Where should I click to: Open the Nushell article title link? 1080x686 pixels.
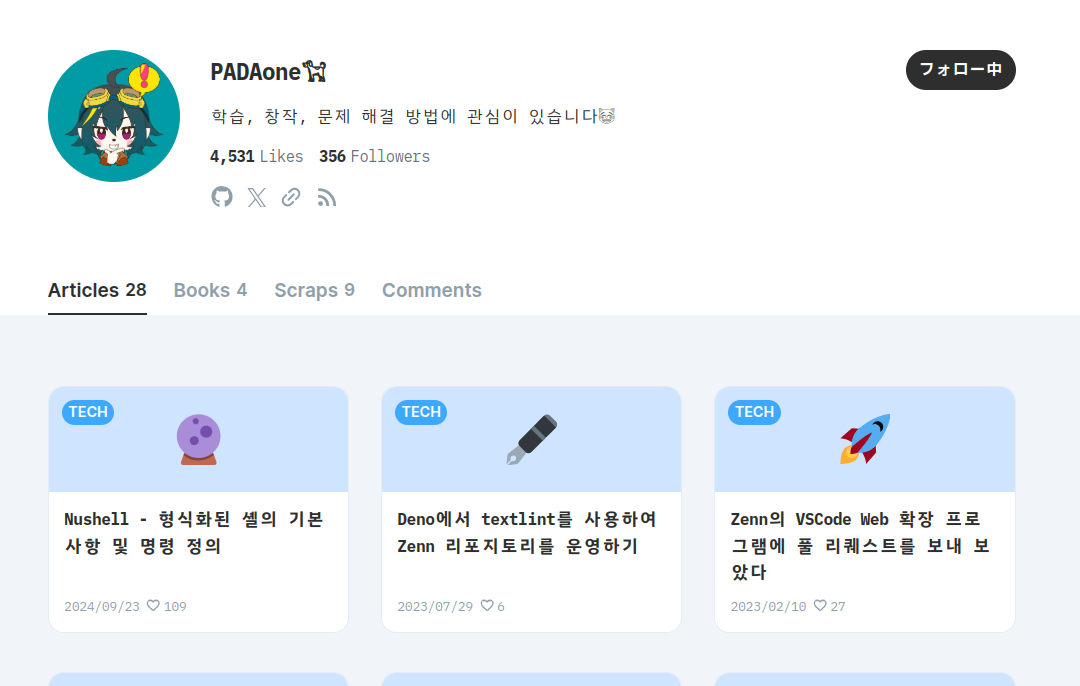[x=194, y=532]
